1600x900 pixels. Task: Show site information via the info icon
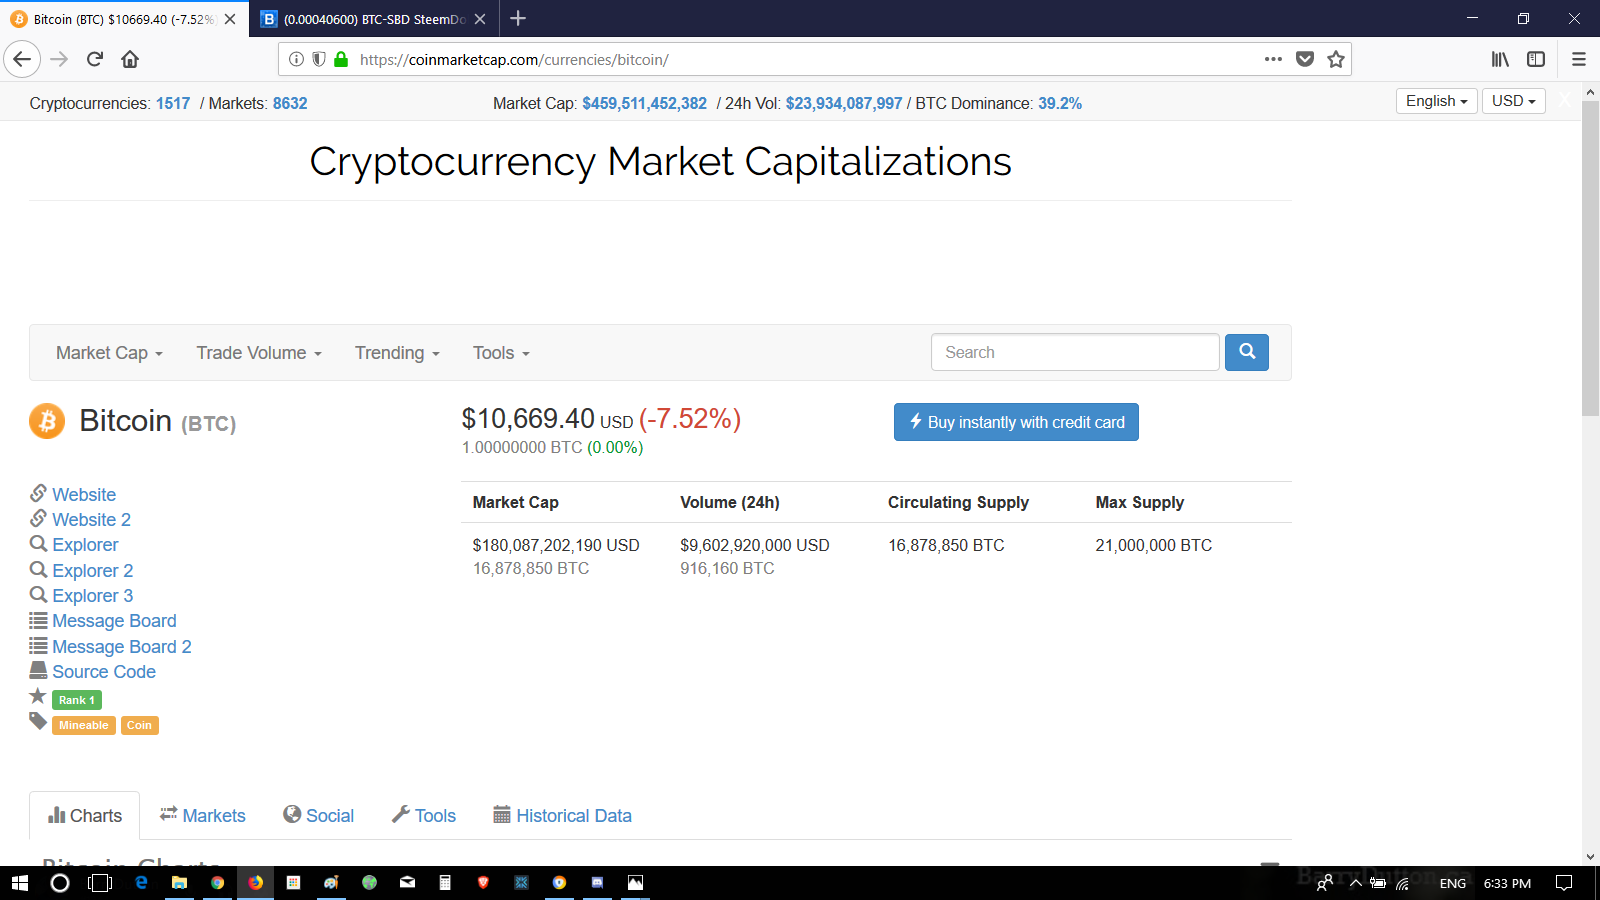tap(296, 59)
